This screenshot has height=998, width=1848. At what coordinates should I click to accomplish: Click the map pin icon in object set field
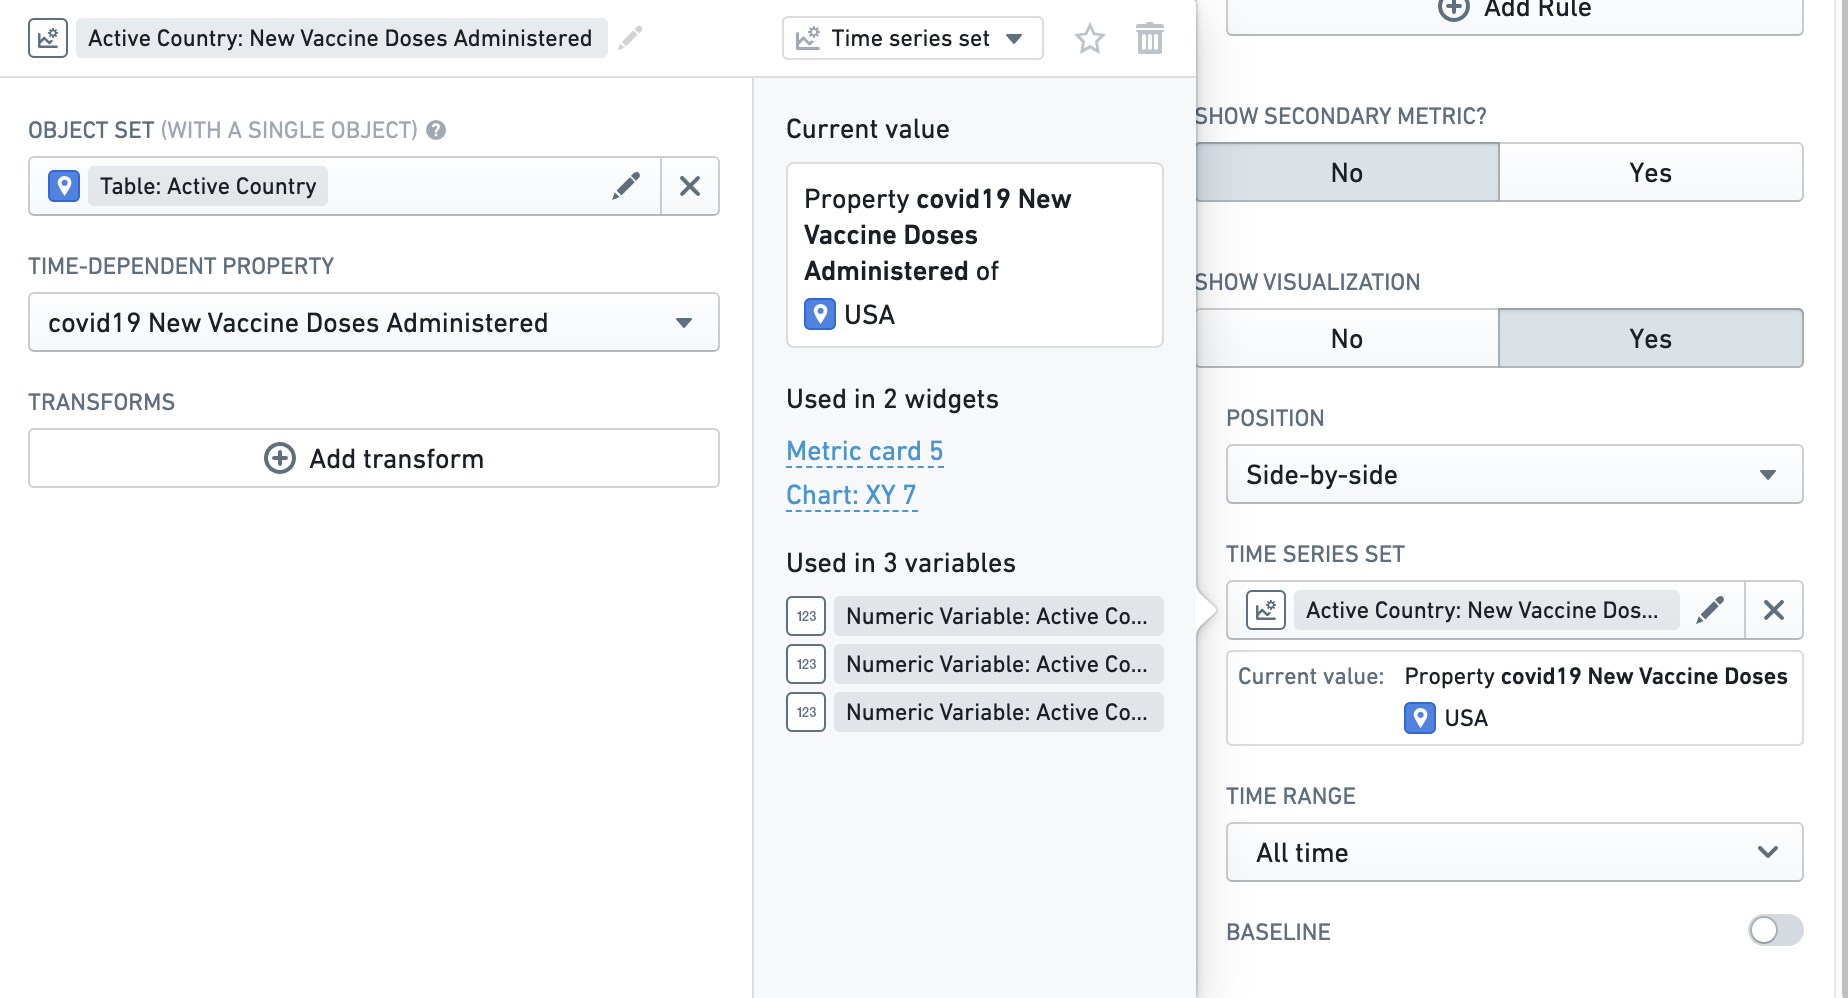coord(64,186)
